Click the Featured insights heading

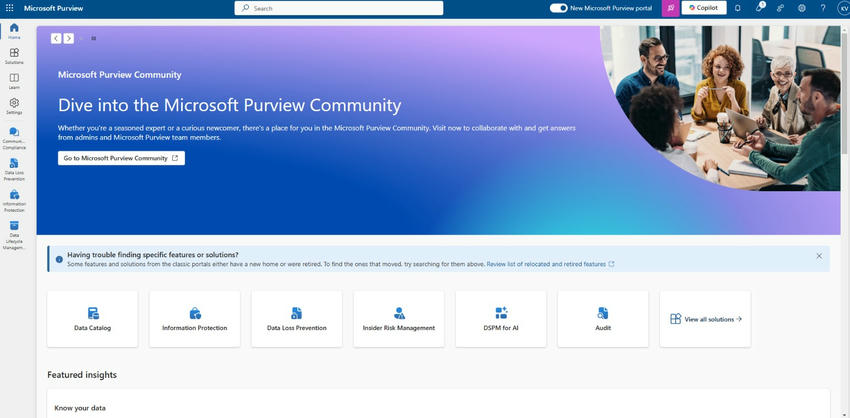tap(82, 375)
